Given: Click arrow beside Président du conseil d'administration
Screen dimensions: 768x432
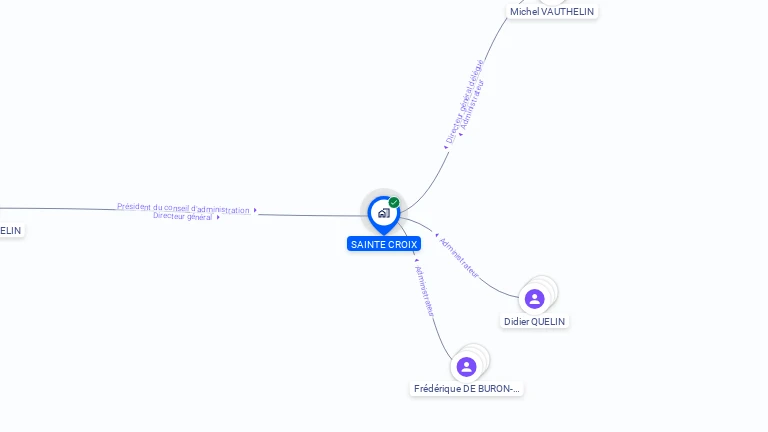Looking at the screenshot, I should click(255, 210).
